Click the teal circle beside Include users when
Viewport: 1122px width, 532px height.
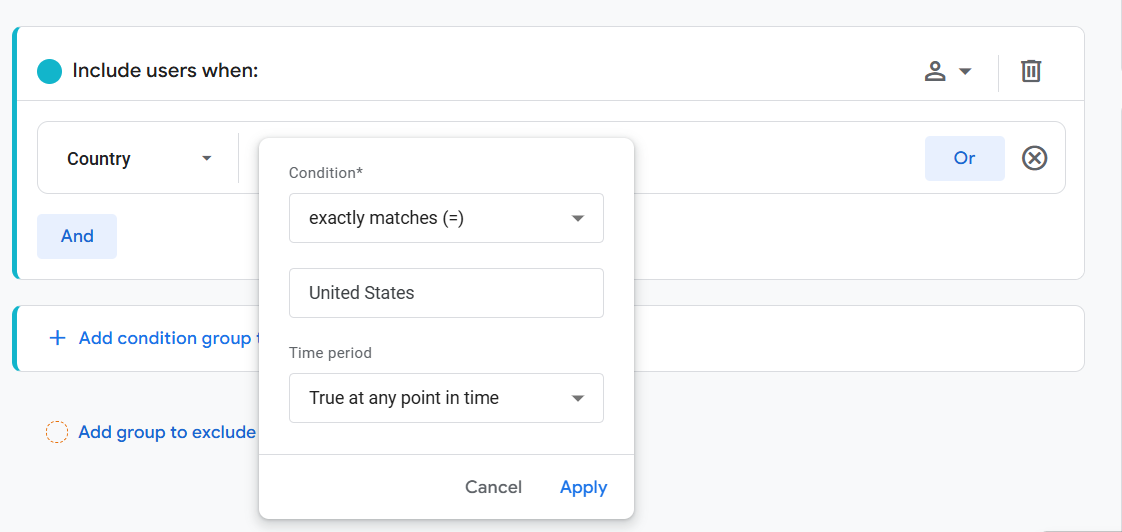[x=49, y=72]
